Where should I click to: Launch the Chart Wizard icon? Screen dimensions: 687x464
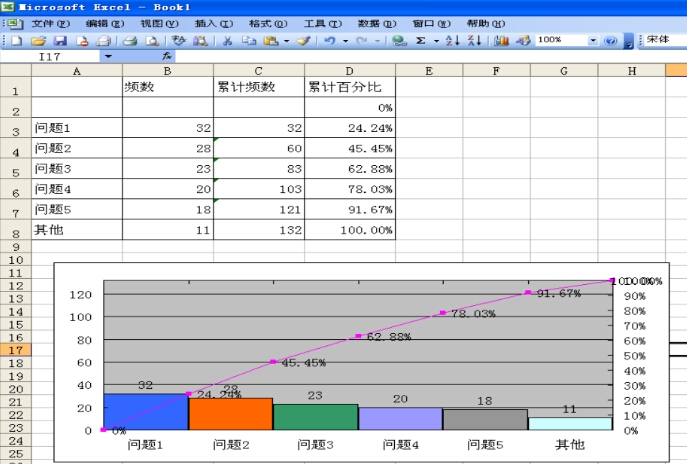pos(501,41)
